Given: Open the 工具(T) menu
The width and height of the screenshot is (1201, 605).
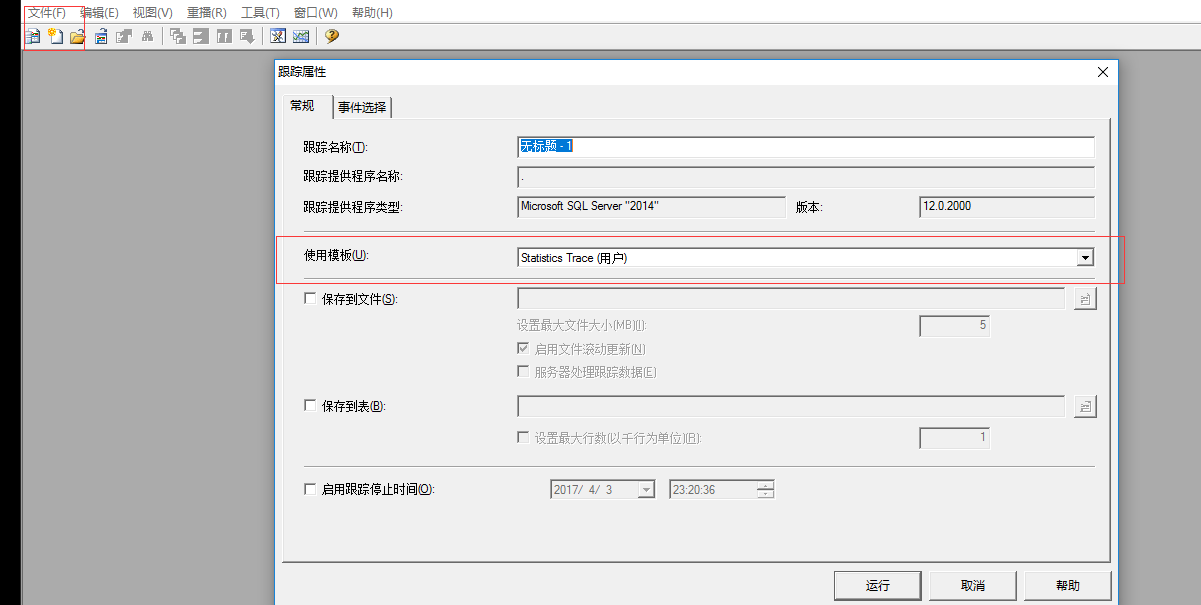Looking at the screenshot, I should (x=260, y=13).
